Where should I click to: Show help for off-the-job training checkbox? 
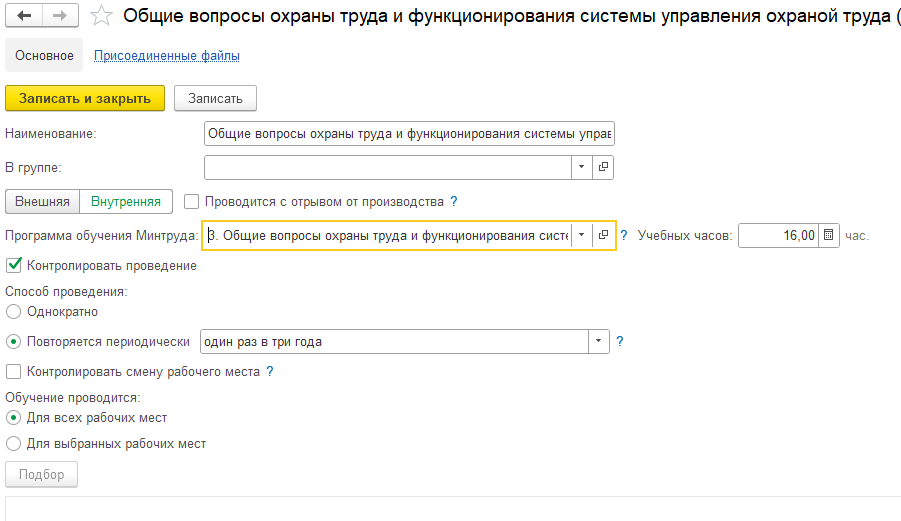[x=454, y=202]
